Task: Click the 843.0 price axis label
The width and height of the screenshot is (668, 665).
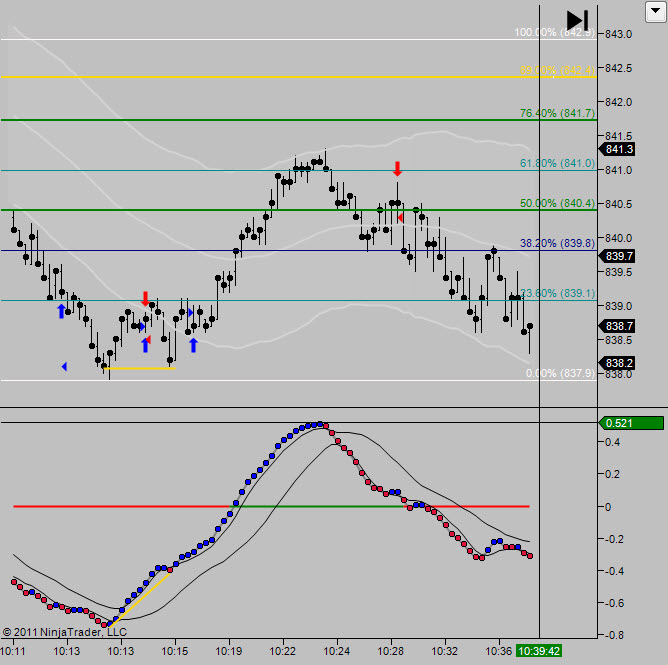Action: tap(619, 34)
